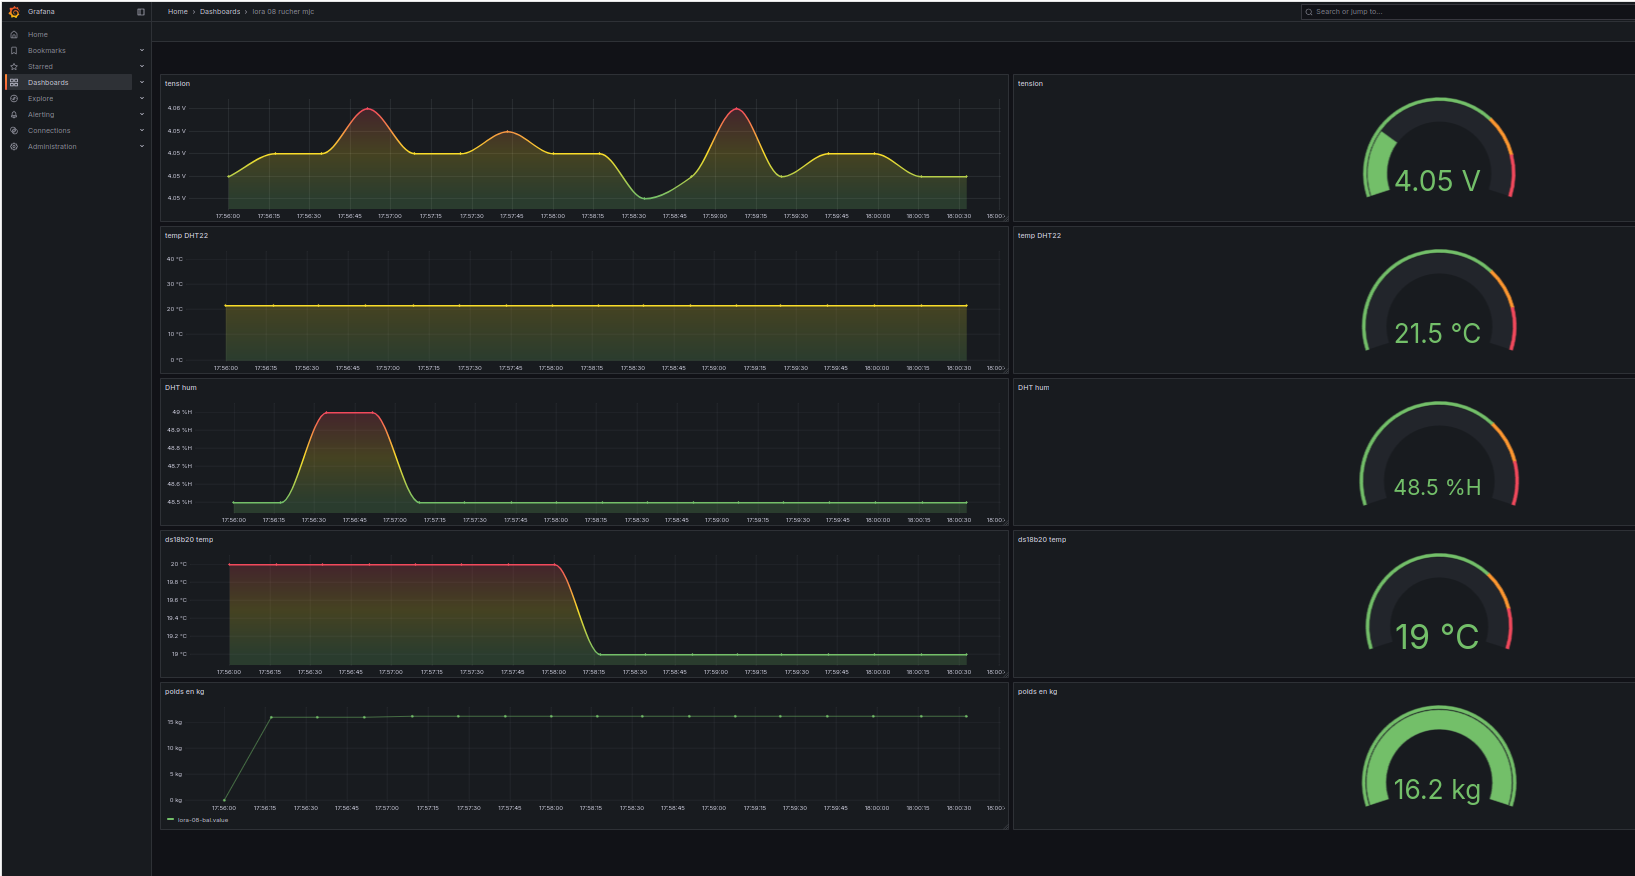The width and height of the screenshot is (1635, 876).
Task: Click the Home house icon in sidebar
Action: [14, 35]
